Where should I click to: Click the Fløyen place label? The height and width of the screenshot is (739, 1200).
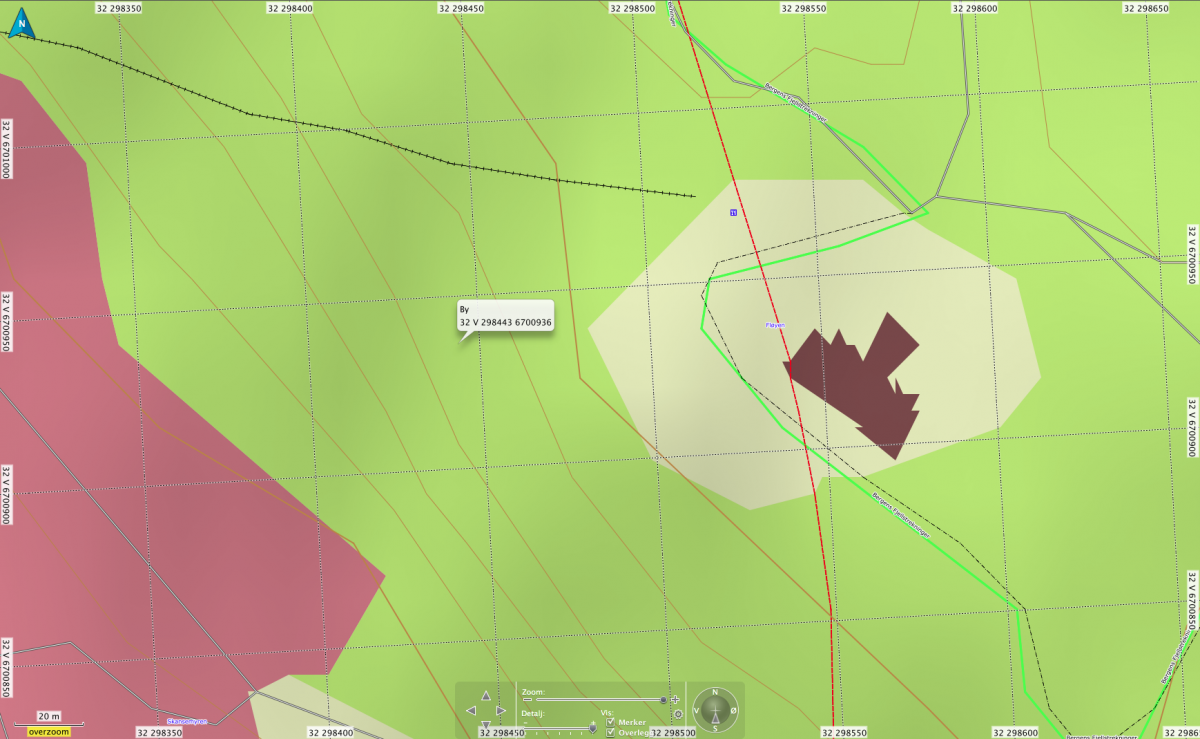tap(775, 325)
